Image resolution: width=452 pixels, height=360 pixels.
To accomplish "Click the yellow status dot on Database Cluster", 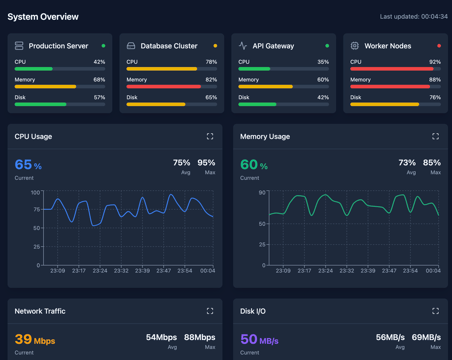I will point(215,46).
